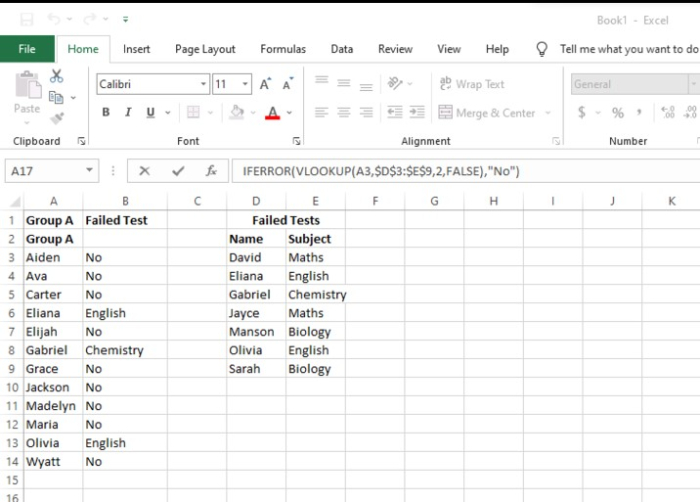Viewport: 700px width, 502px height.
Task: Toggle Bold formatting
Action: [x=106, y=112]
